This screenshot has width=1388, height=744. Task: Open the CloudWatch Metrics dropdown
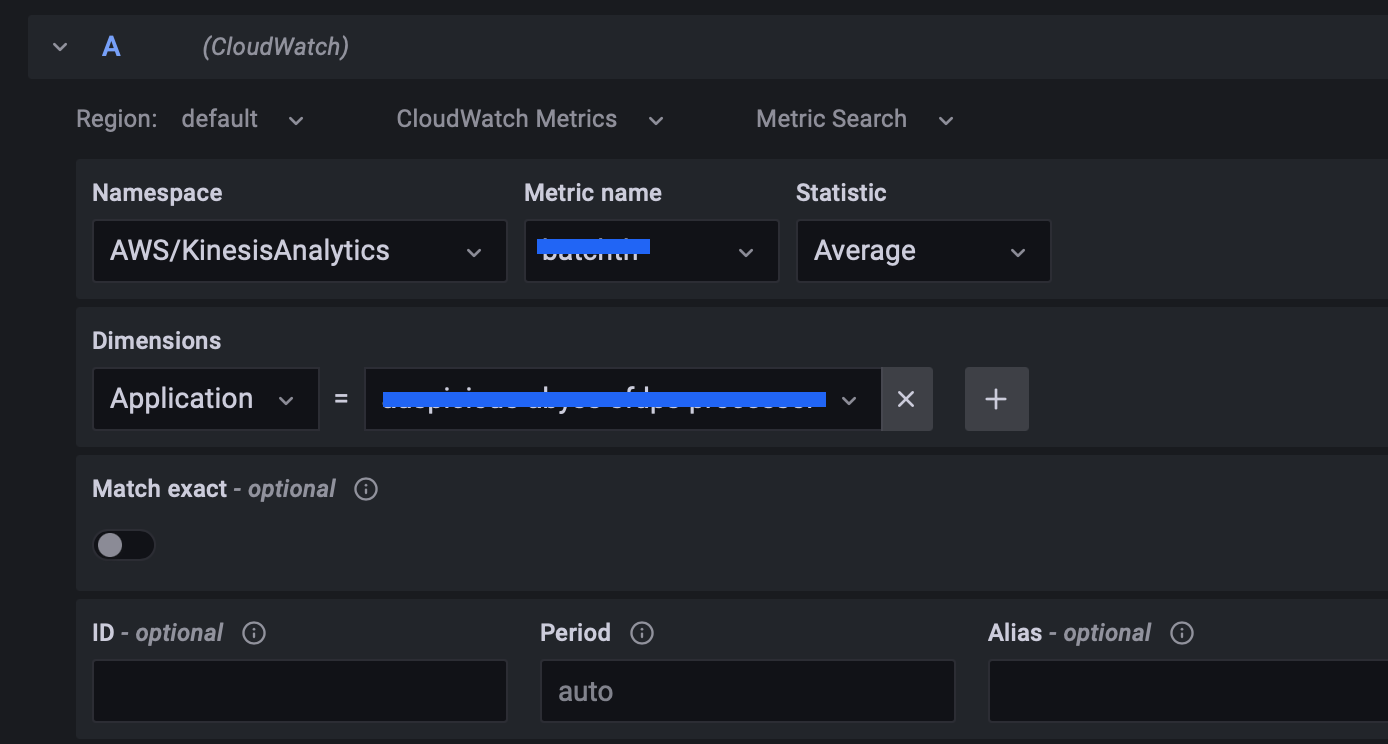530,118
